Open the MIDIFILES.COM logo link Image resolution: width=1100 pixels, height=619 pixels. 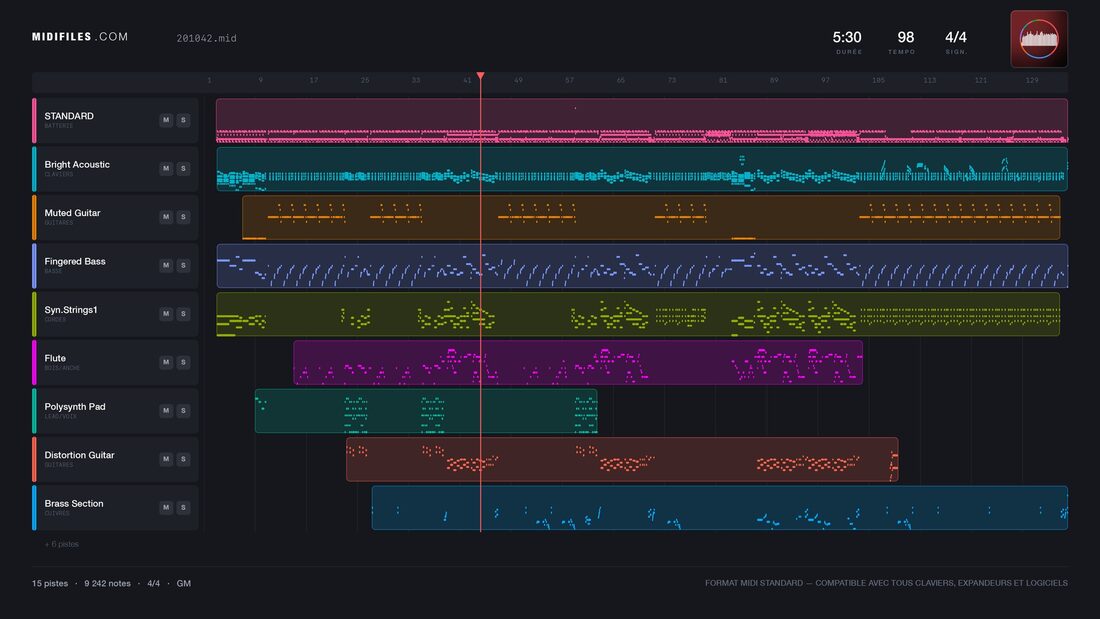pos(80,36)
